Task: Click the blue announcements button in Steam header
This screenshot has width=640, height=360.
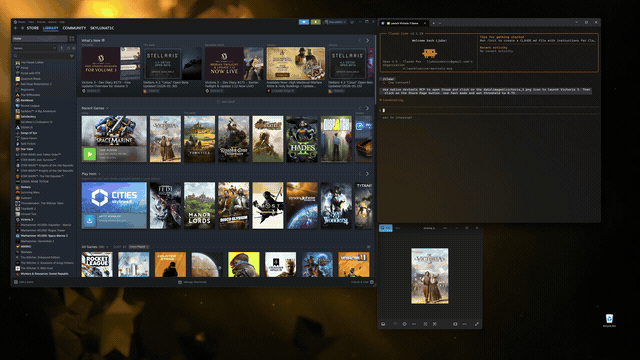Action: coord(304,22)
